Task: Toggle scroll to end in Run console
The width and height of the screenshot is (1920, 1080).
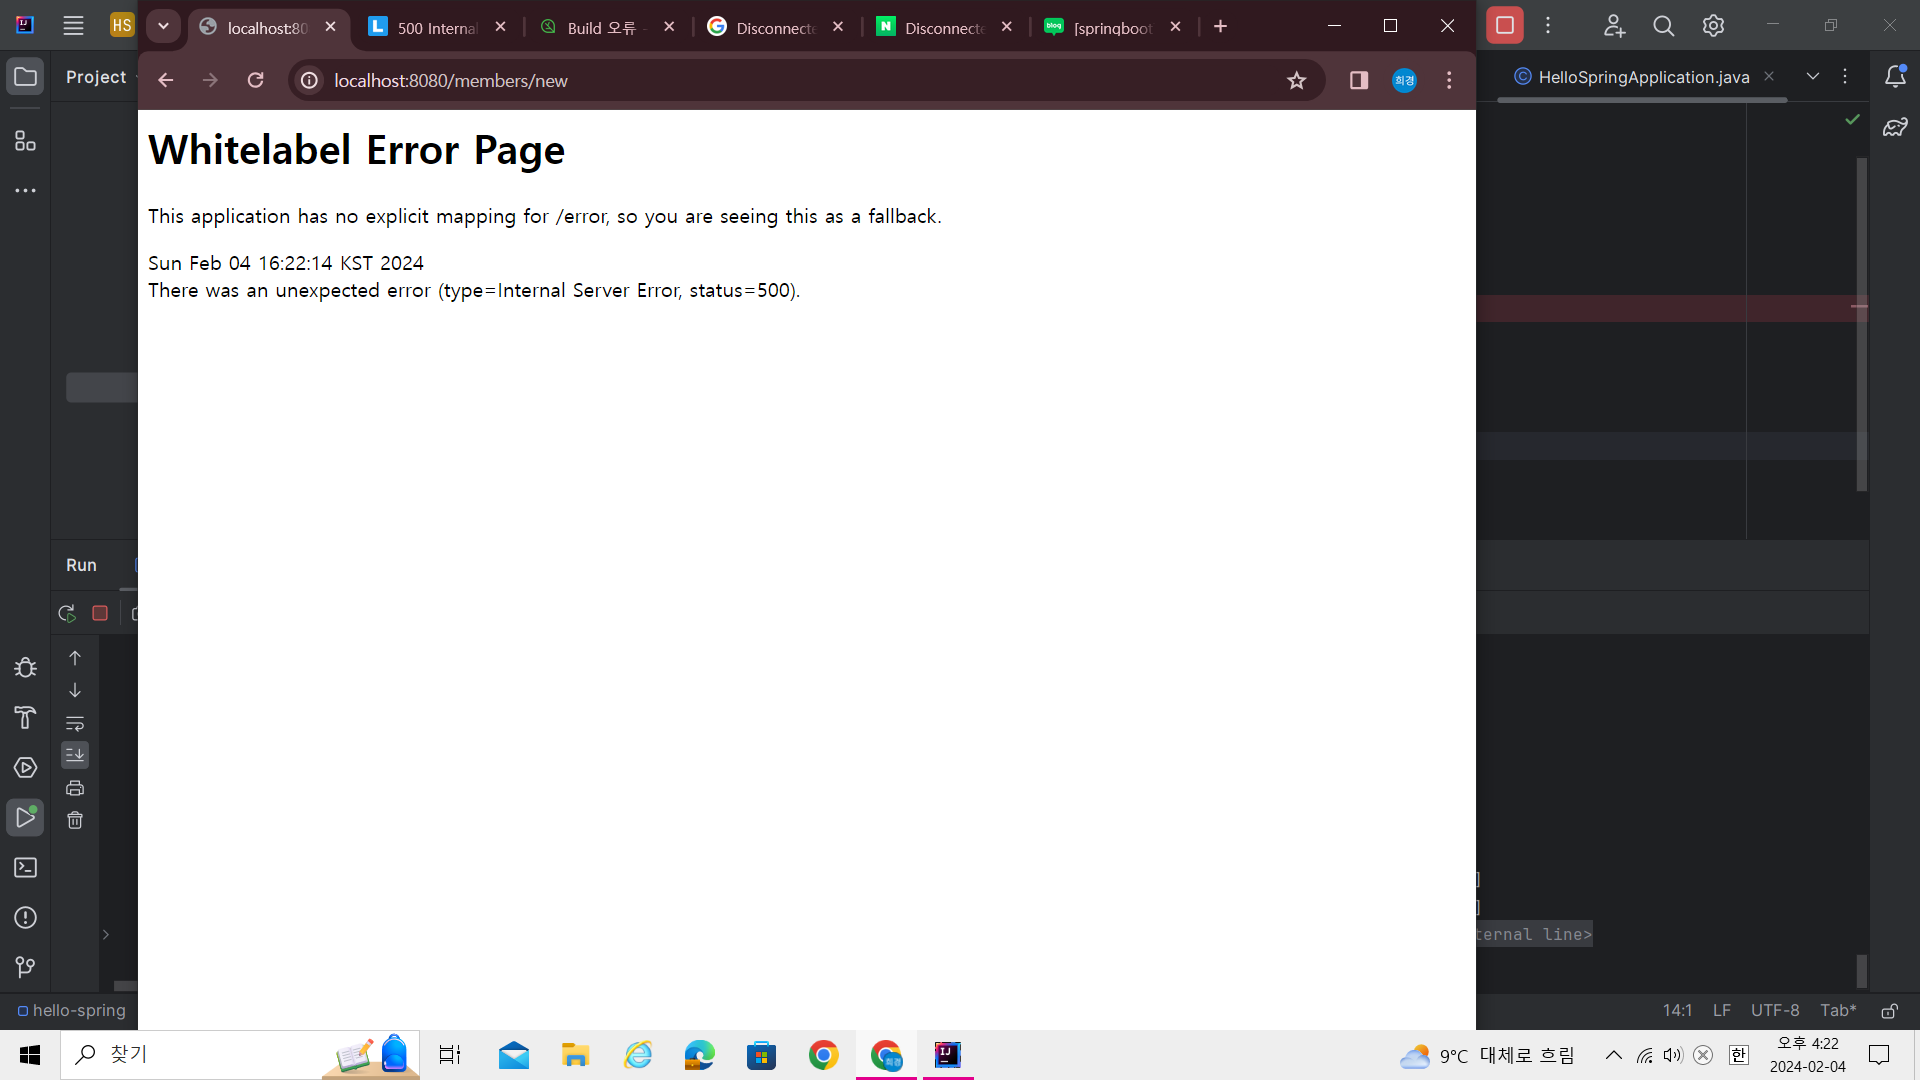Action: pos(75,755)
